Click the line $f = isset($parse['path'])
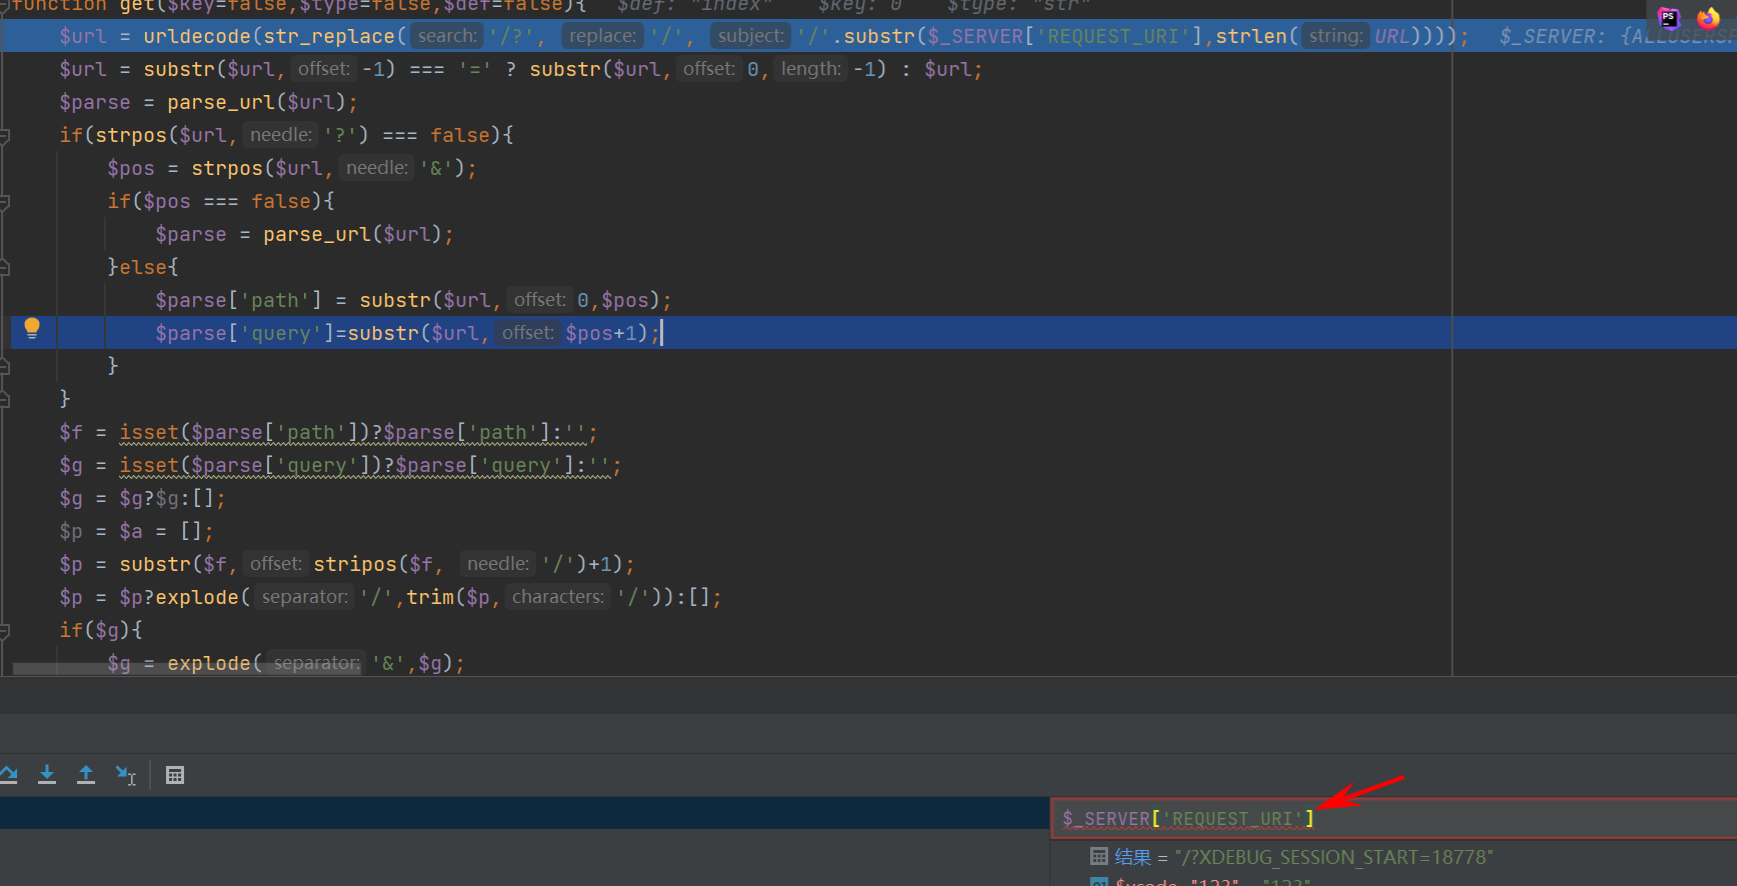Viewport: 1737px width, 886px height. tap(328, 432)
